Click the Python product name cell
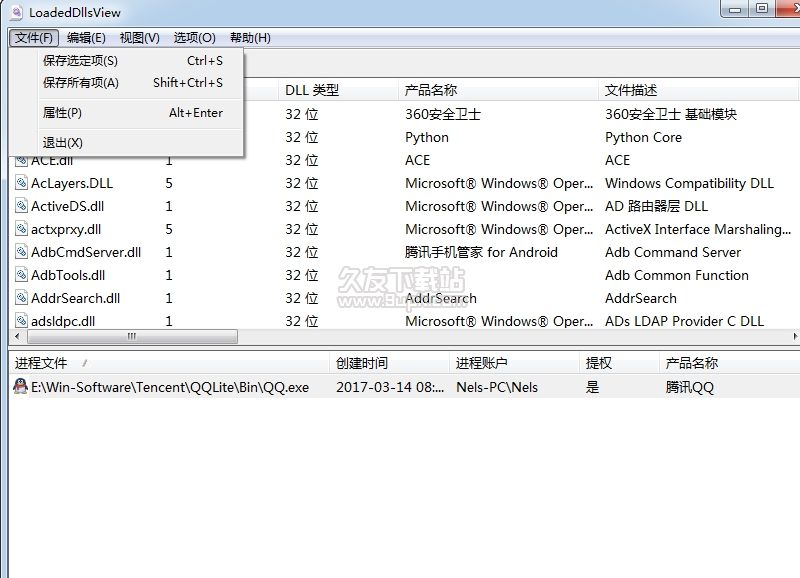The width and height of the screenshot is (800, 578). coord(427,137)
